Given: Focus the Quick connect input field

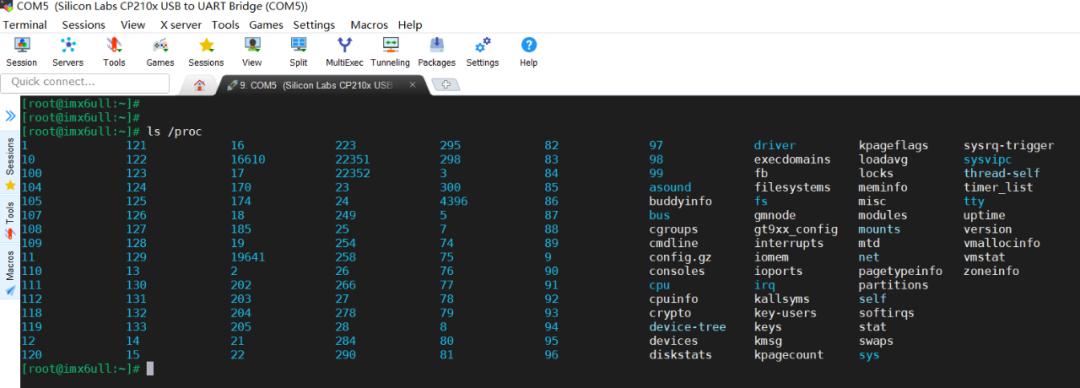Looking at the screenshot, I should point(85,83).
